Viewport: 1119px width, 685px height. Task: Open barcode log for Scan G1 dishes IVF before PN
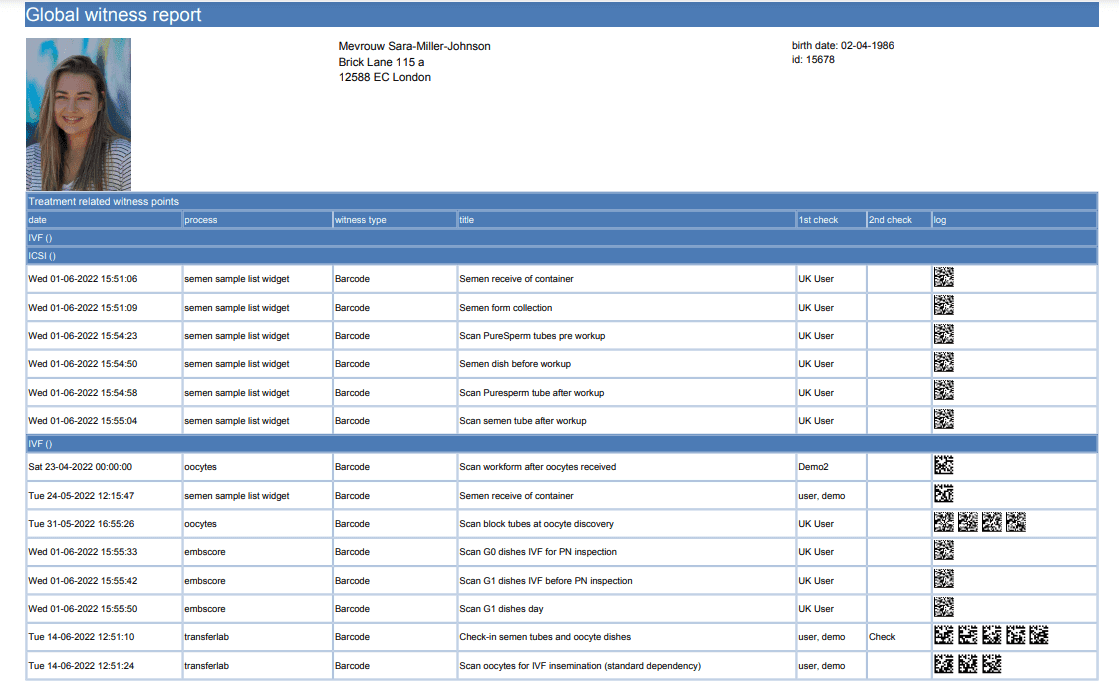point(943,579)
